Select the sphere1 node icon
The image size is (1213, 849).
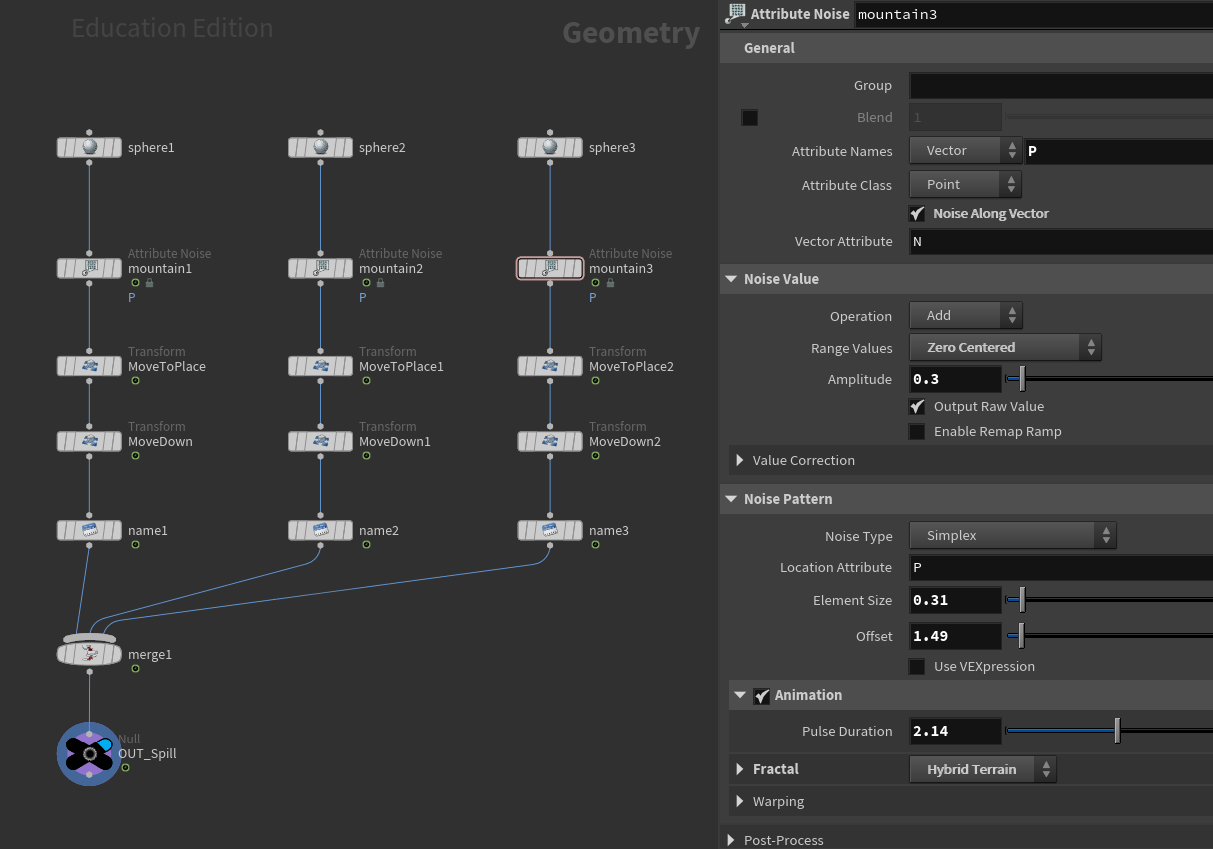click(89, 148)
